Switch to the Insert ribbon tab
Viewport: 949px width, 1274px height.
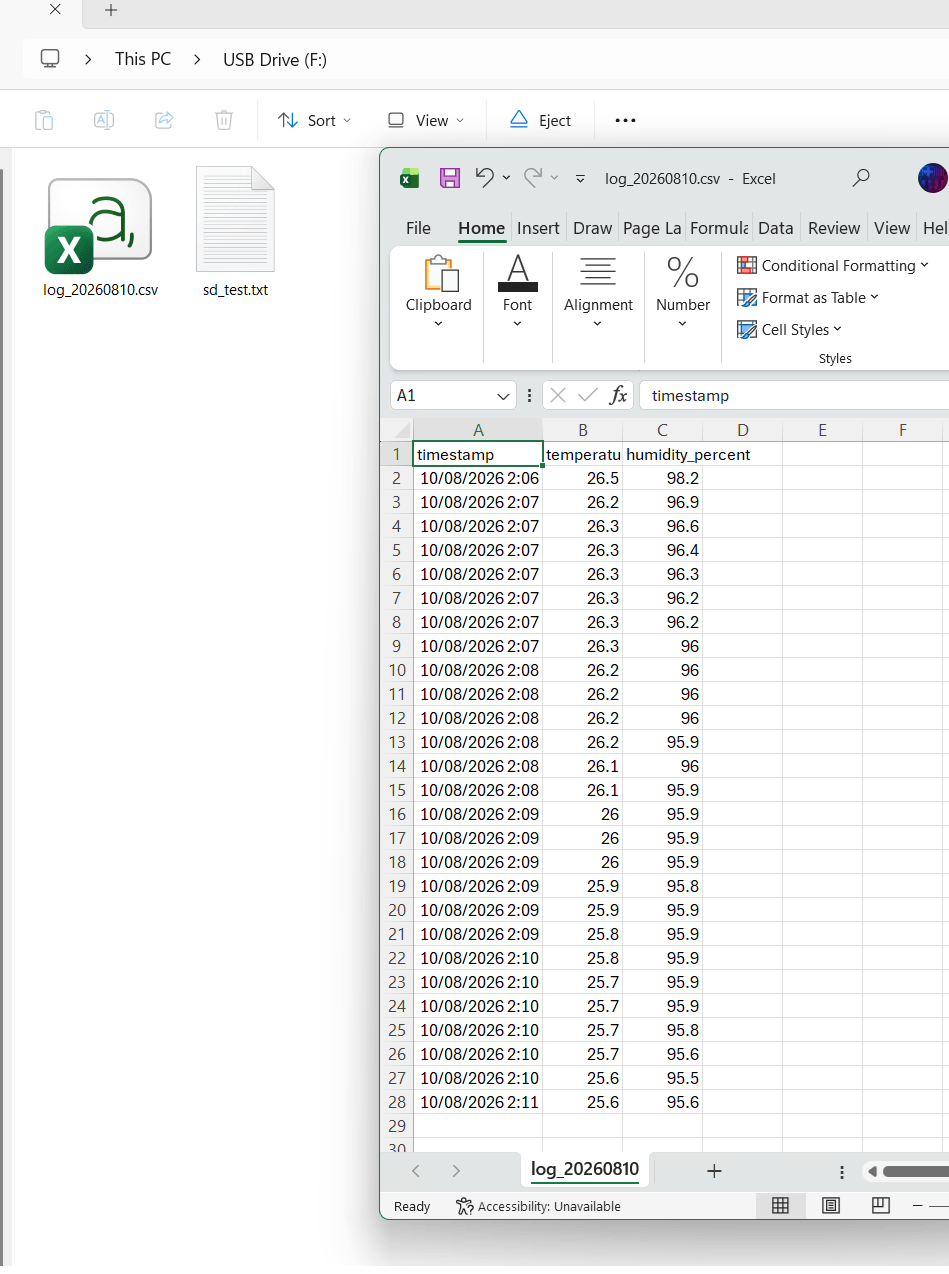[538, 228]
